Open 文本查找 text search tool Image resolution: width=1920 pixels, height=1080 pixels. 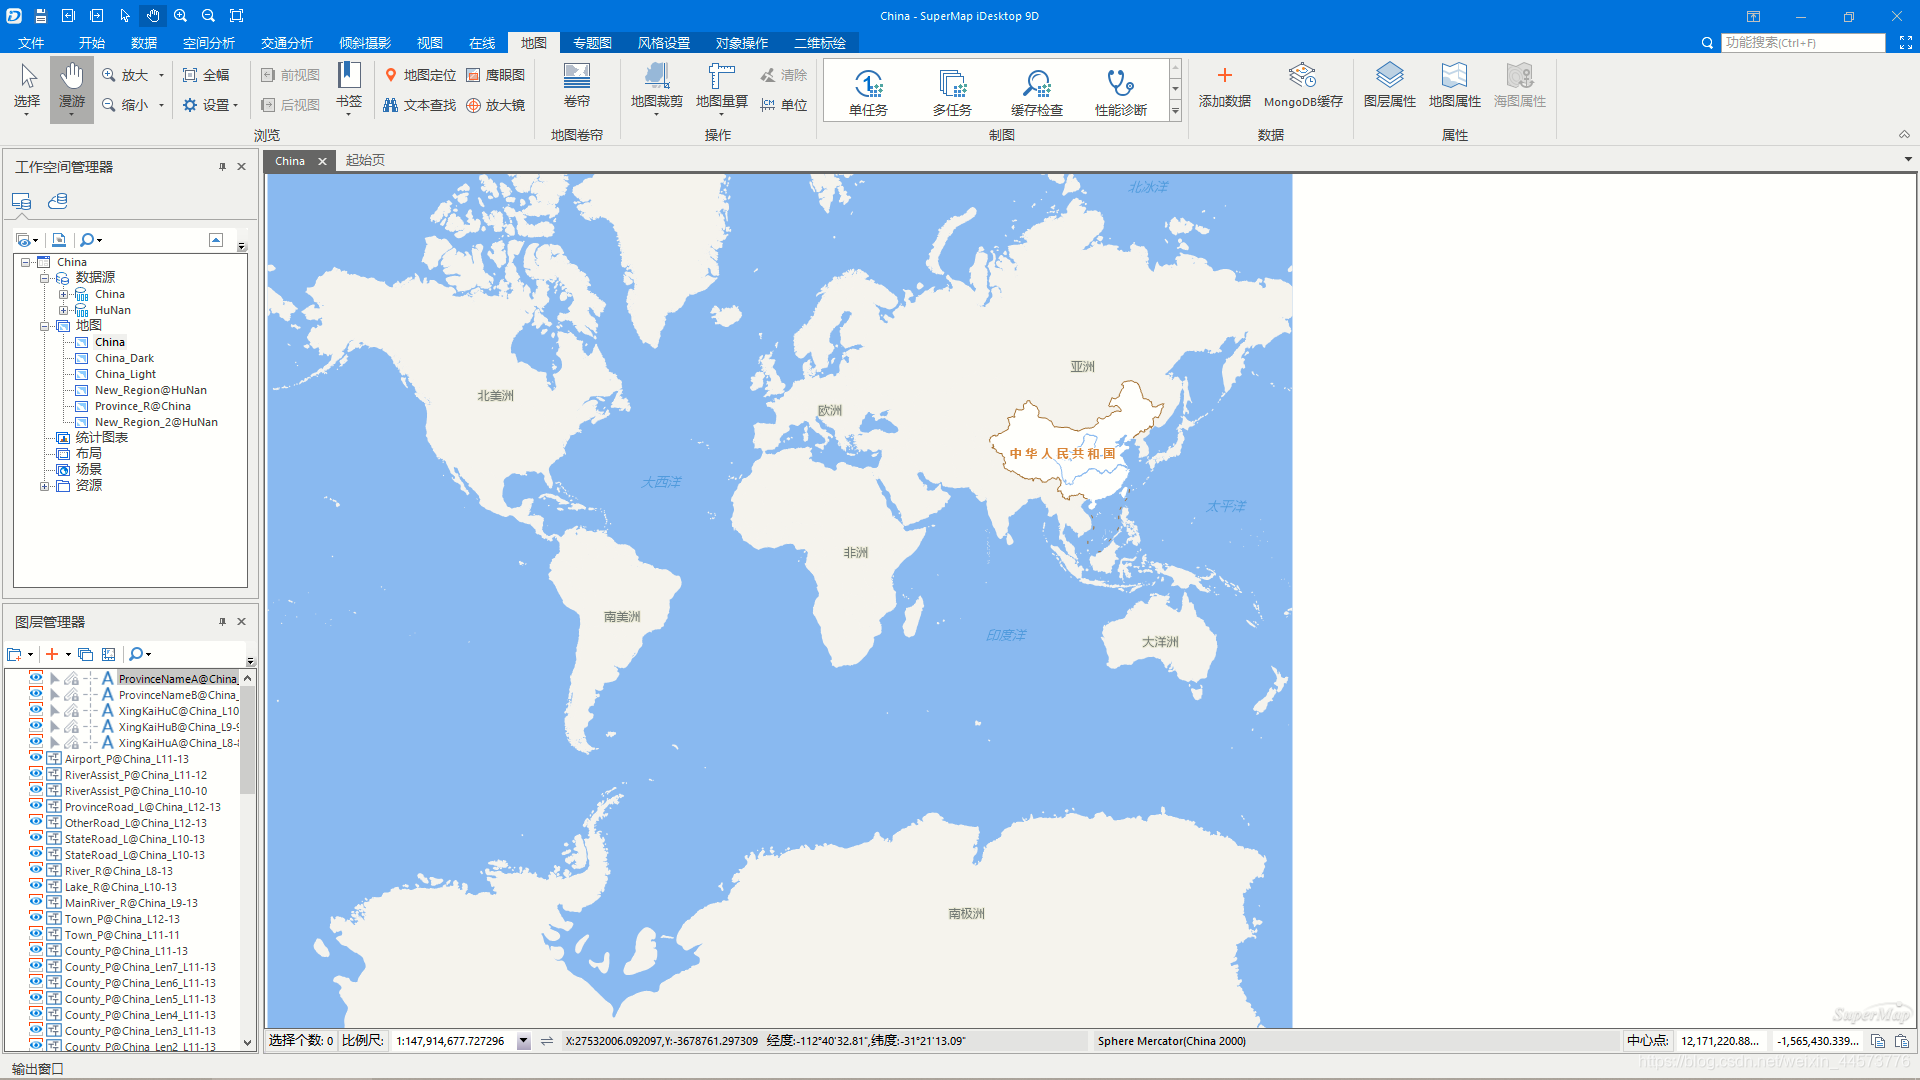(420, 105)
